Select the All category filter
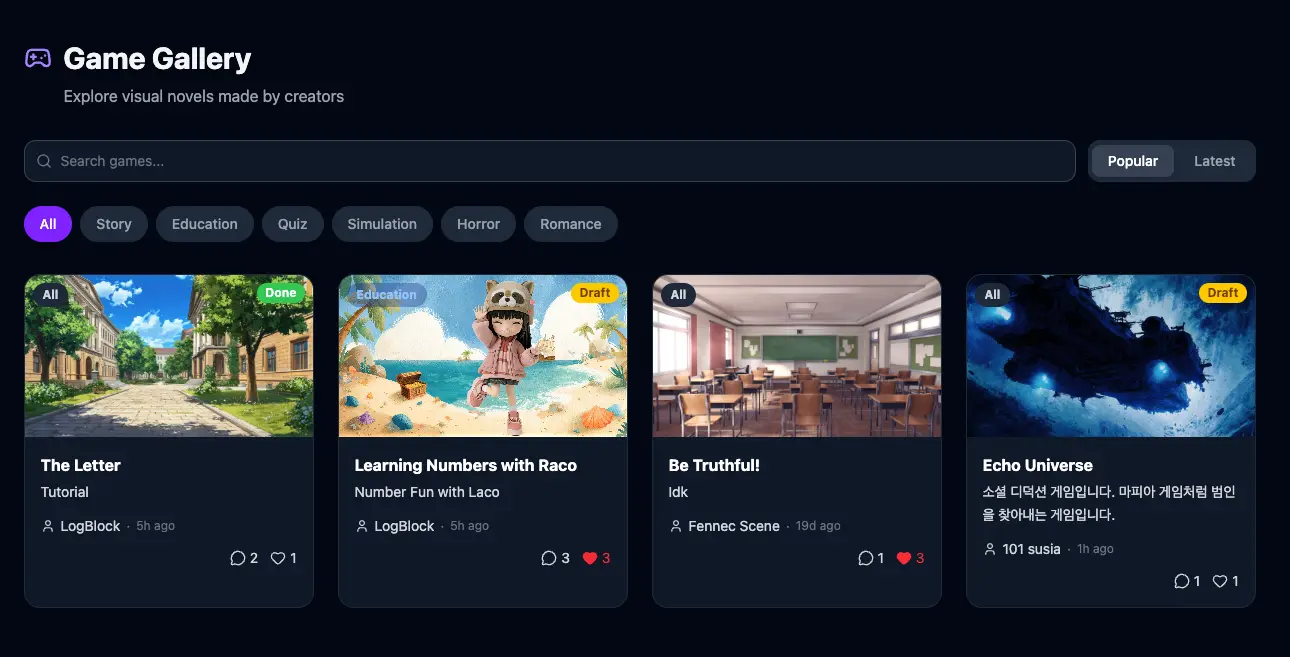The height and width of the screenshot is (657, 1290). point(48,224)
